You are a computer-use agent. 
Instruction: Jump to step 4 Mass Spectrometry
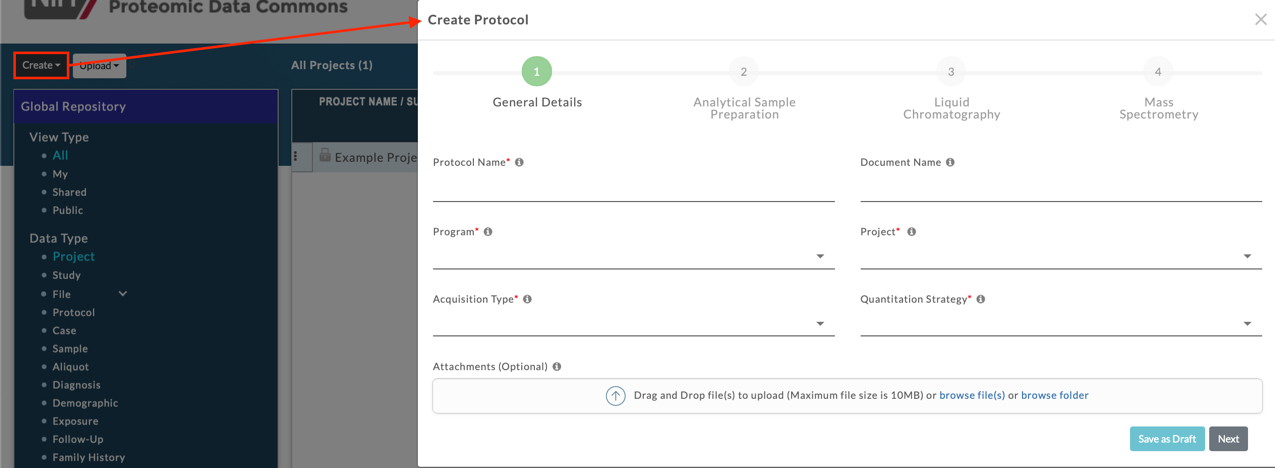pyautogui.click(x=1158, y=72)
